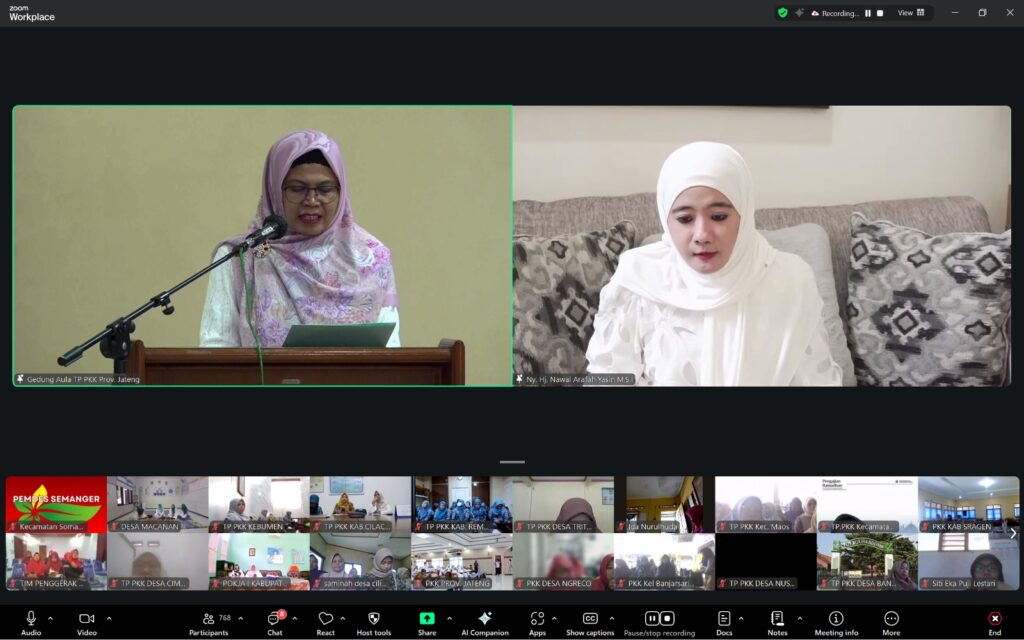Click the AI sparkle icon beside the encryption shield

coord(799,12)
